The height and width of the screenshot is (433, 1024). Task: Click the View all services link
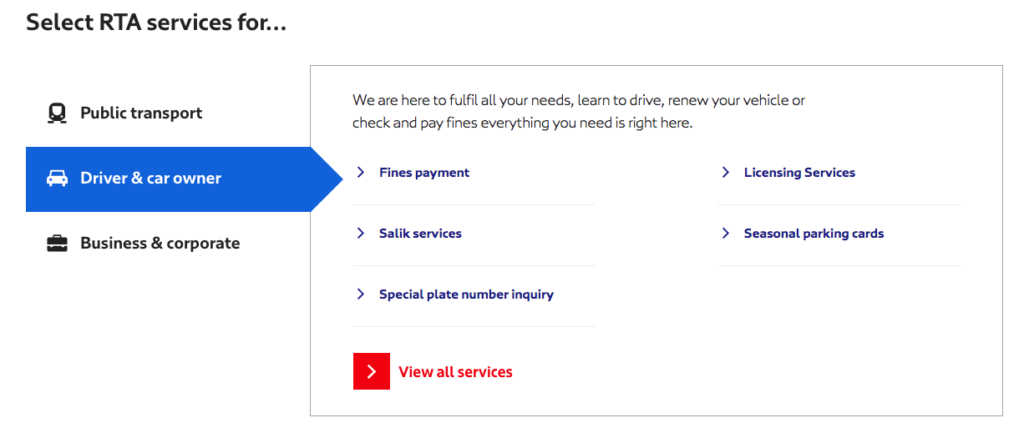pyautogui.click(x=455, y=372)
